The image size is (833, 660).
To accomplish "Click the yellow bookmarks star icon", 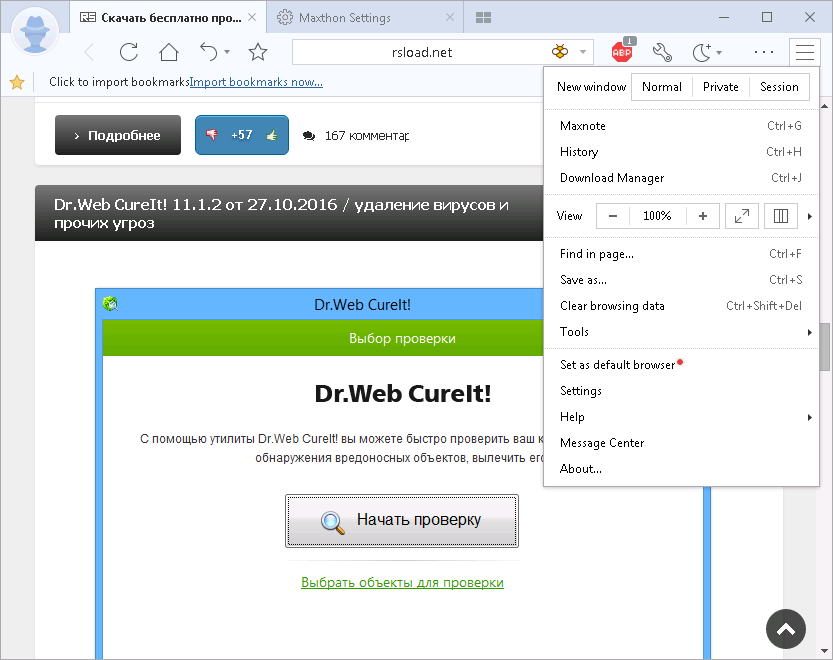I will coord(17,82).
